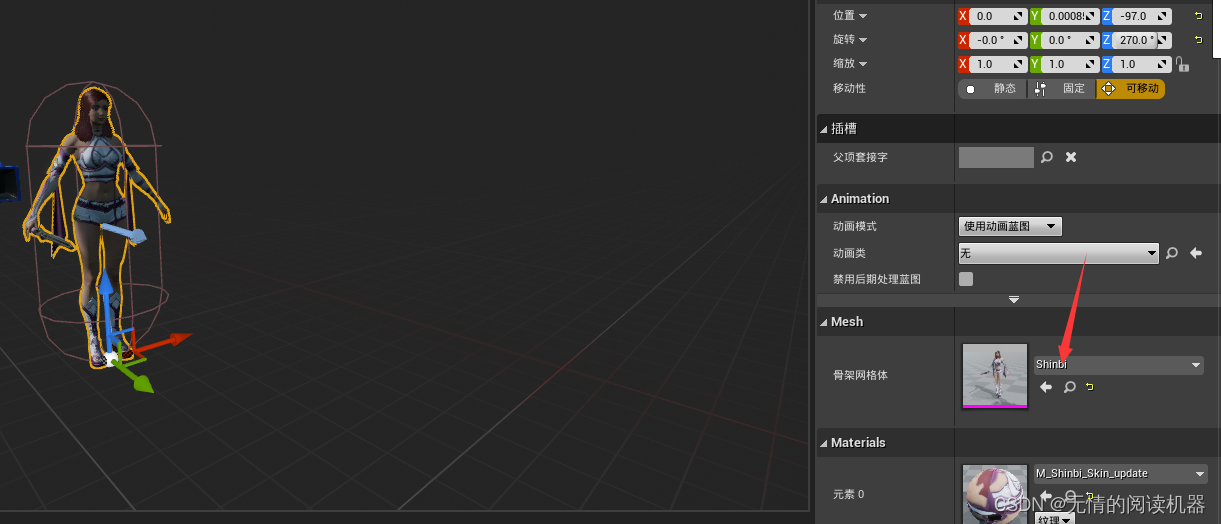Reset rotation to default with yellow arrow
The image size is (1221, 524).
1198,40
